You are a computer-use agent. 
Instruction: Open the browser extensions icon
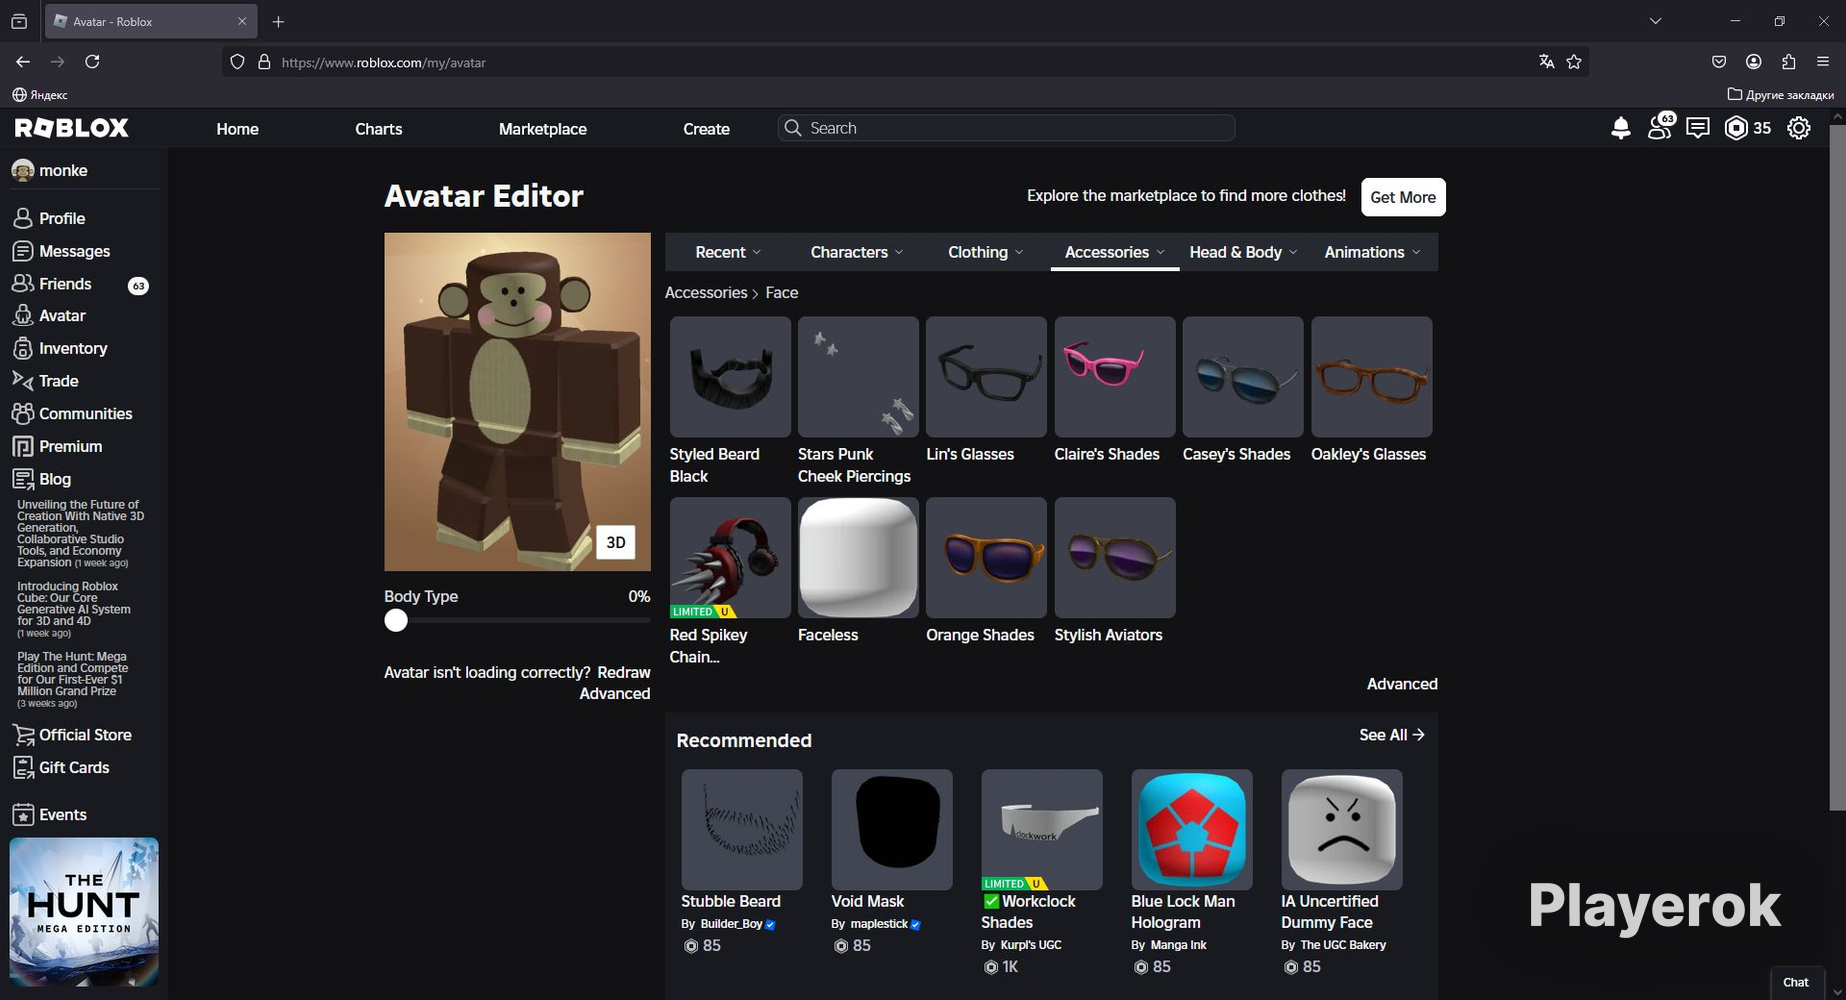point(1788,62)
